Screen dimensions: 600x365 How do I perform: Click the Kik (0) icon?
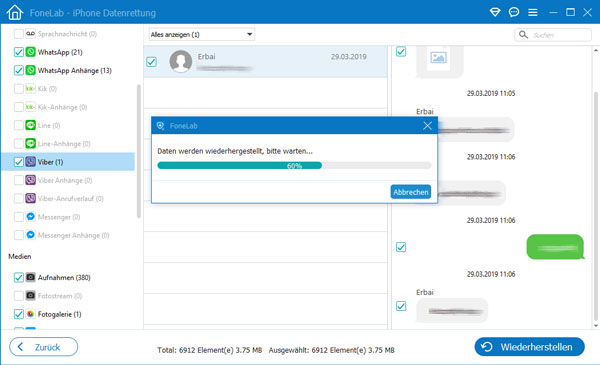pos(31,89)
